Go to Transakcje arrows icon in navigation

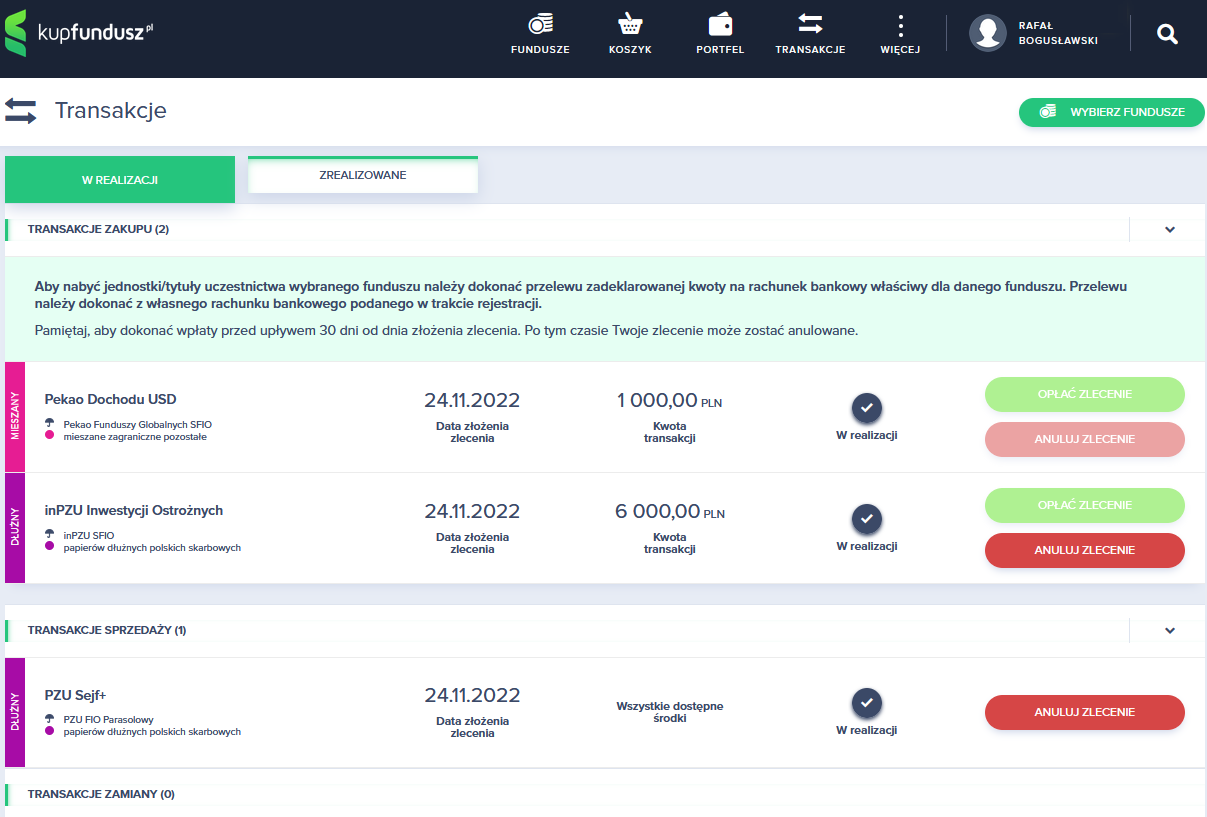[x=810, y=24]
